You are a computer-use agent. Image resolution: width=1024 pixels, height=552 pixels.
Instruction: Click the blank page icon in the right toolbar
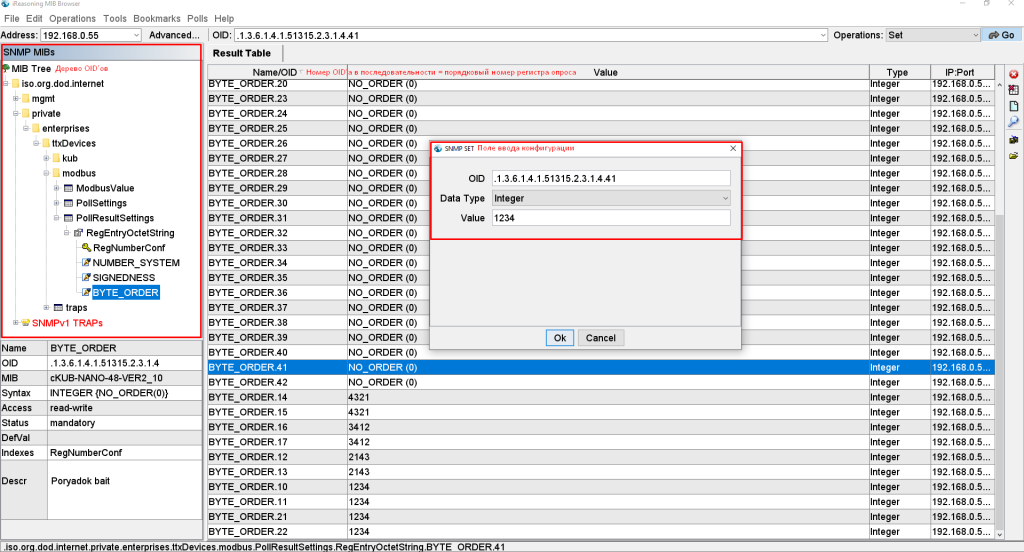1014,106
